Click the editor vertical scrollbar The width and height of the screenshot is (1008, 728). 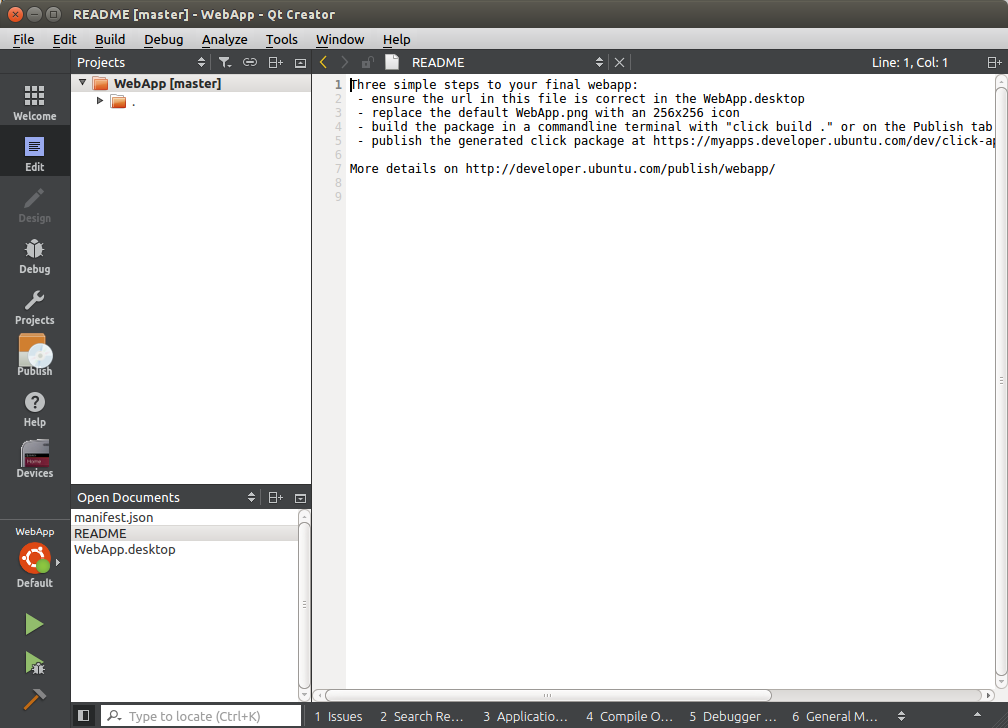1001,380
